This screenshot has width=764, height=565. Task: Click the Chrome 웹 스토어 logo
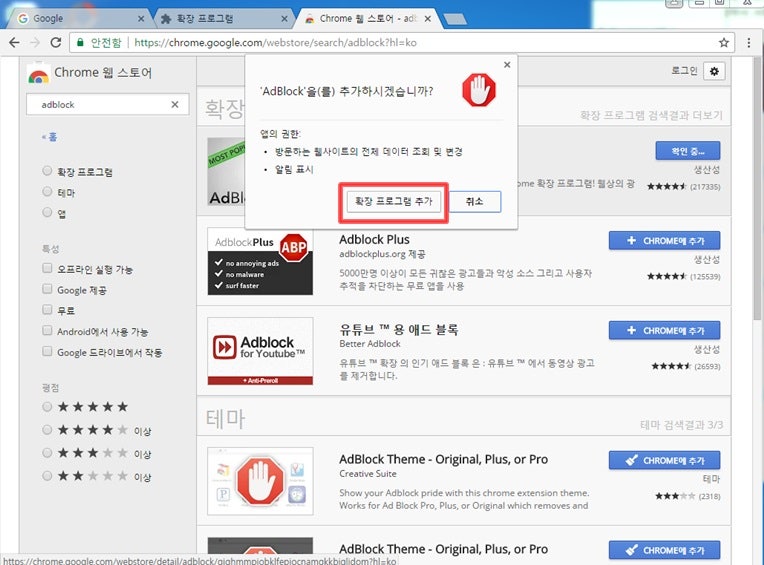38,75
